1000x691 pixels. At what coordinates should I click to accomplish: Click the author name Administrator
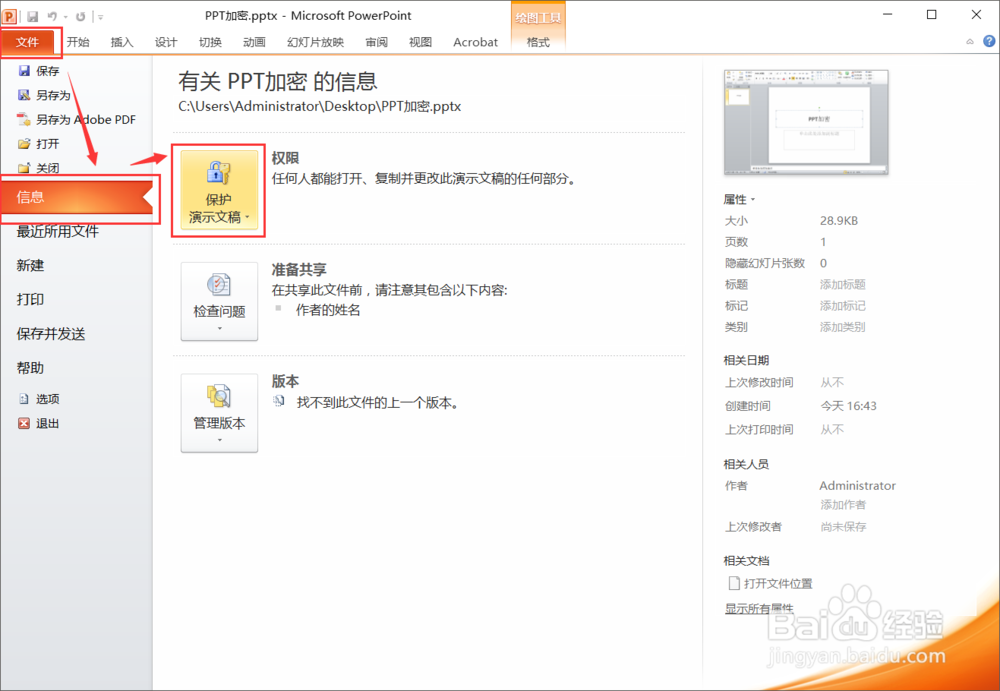click(858, 486)
